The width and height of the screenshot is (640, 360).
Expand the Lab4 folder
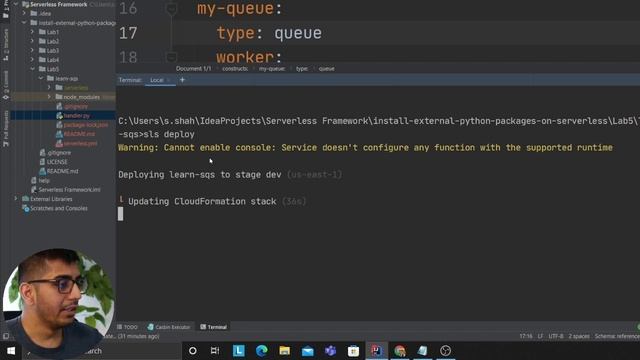pyautogui.click(x=32, y=60)
